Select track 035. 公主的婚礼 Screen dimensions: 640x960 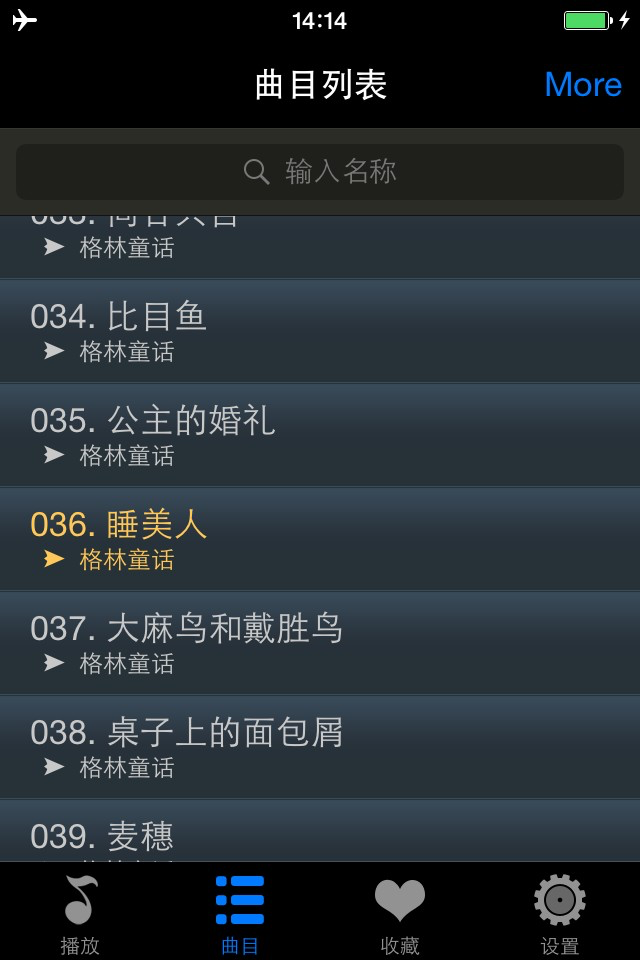click(x=320, y=435)
